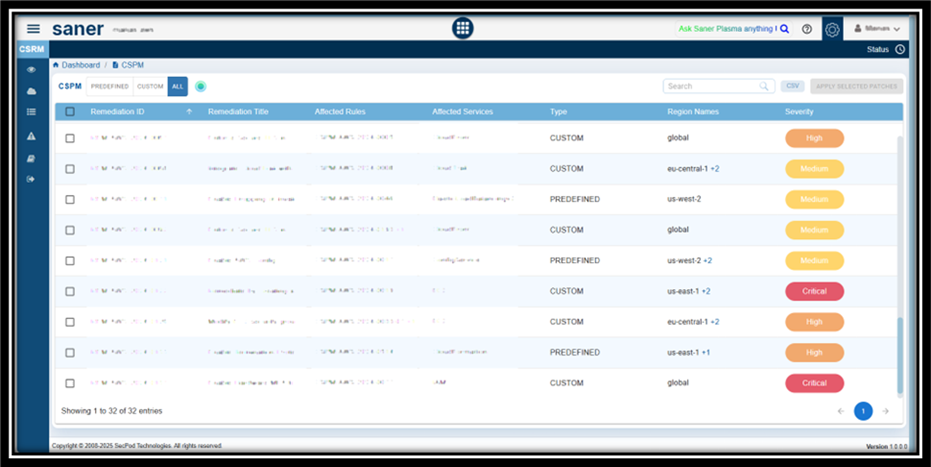
Task: Open the user account dropdown chevron
Action: coord(897,29)
